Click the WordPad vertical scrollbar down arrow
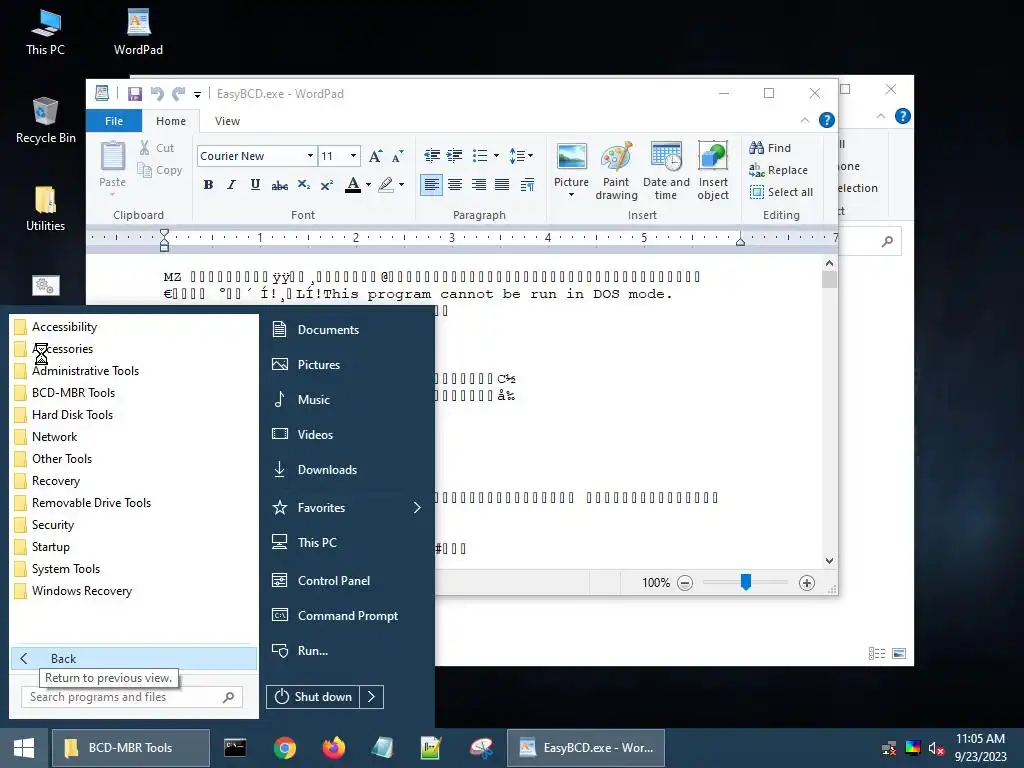The height and width of the screenshot is (768, 1024). pos(829,560)
